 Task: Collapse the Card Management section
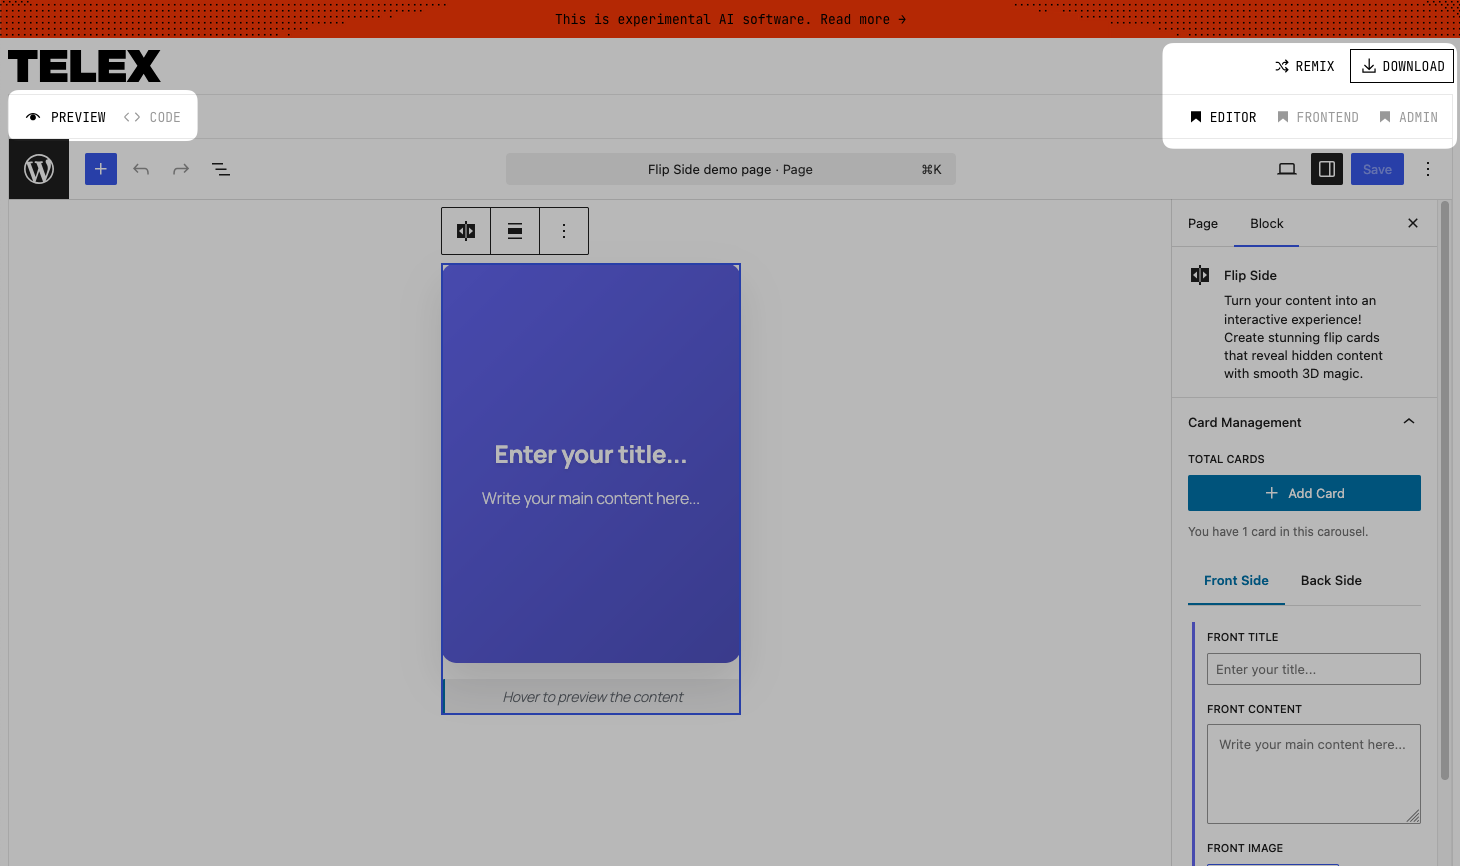1409,421
